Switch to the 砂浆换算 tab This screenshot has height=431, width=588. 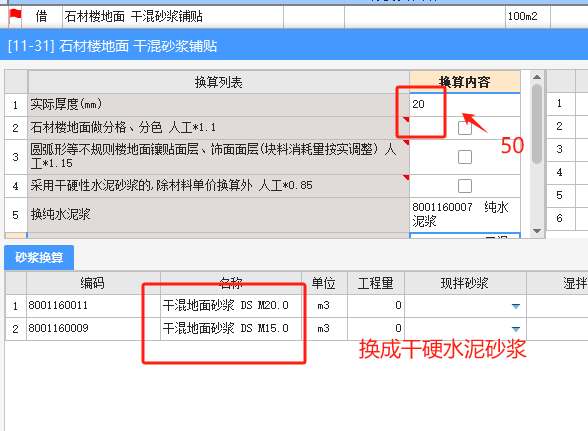39,257
